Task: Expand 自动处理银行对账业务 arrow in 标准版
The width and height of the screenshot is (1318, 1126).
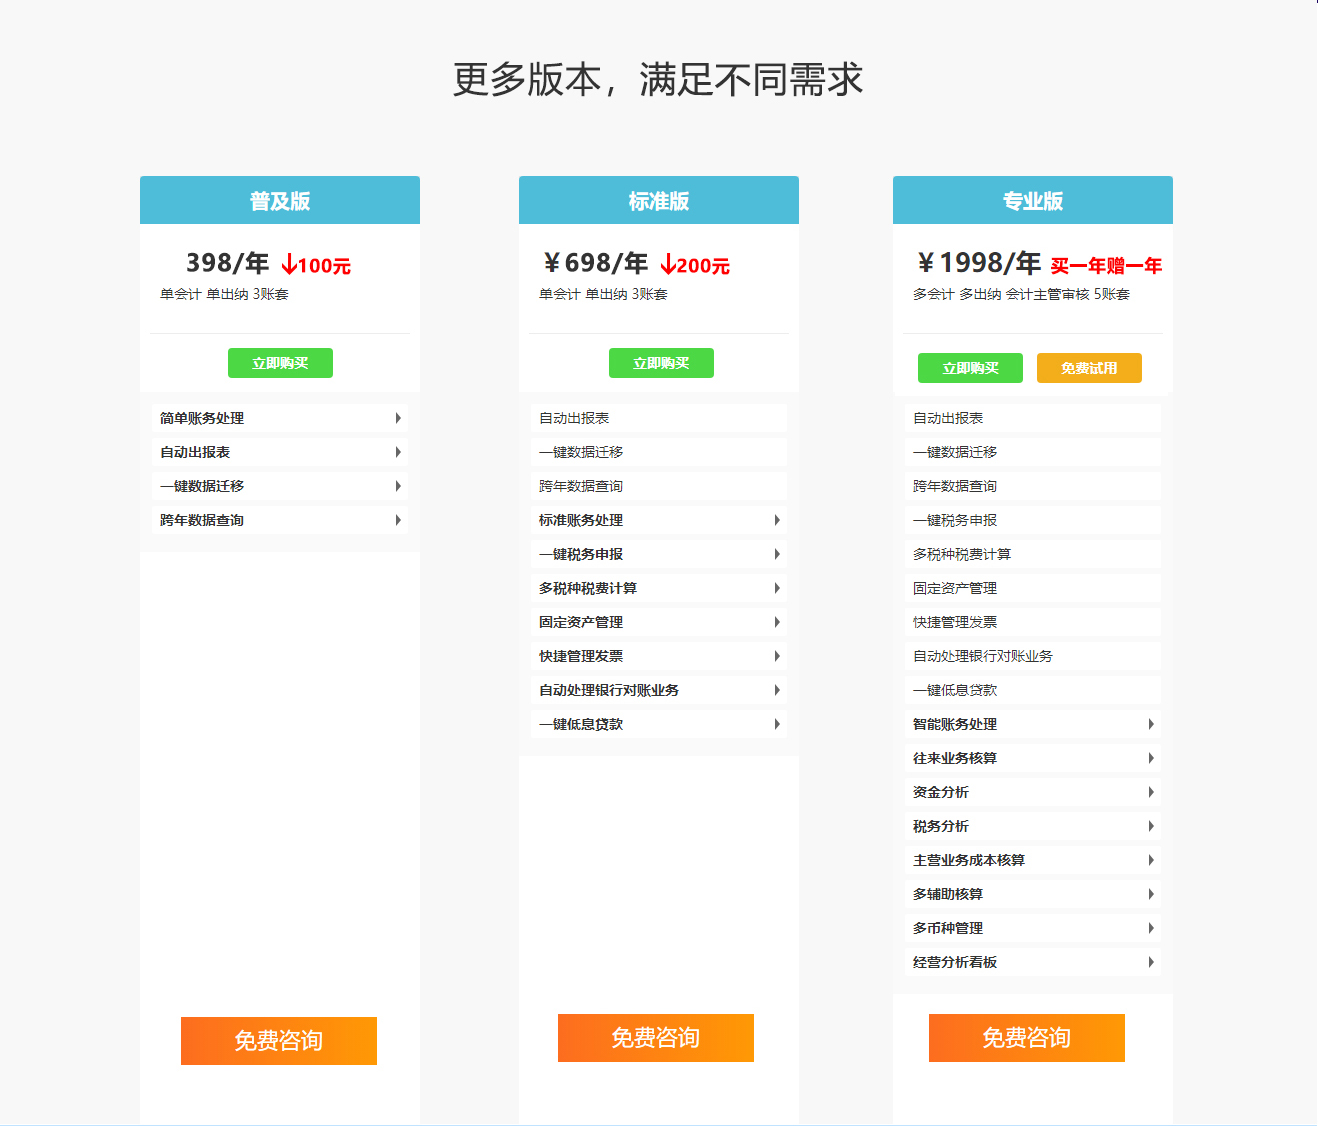Action: [x=777, y=690]
